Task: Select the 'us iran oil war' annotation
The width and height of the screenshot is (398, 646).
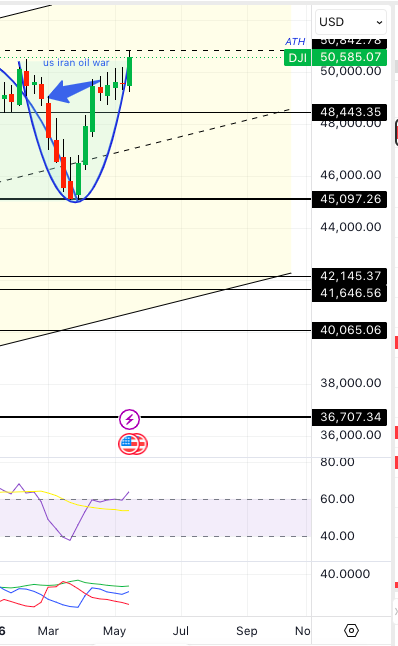Action: click(x=76, y=63)
